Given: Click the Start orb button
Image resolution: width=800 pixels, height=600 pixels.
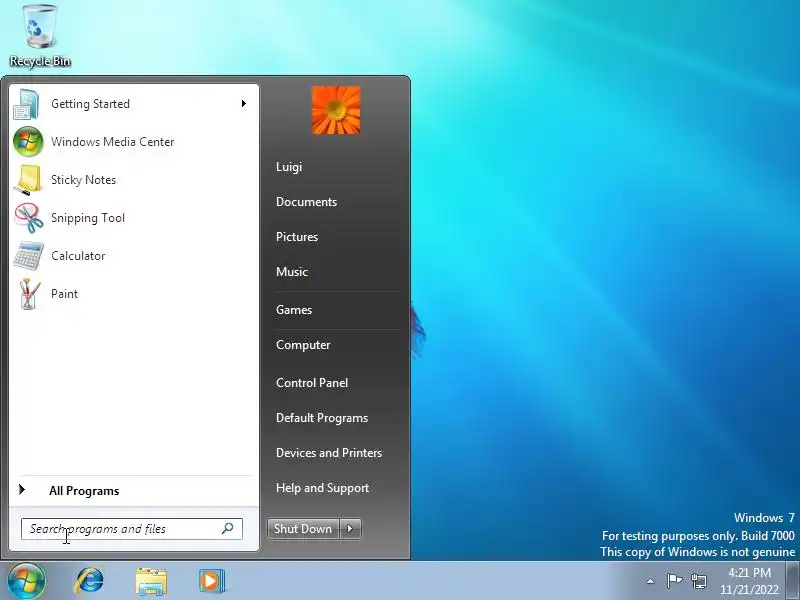Looking at the screenshot, I should (26, 581).
